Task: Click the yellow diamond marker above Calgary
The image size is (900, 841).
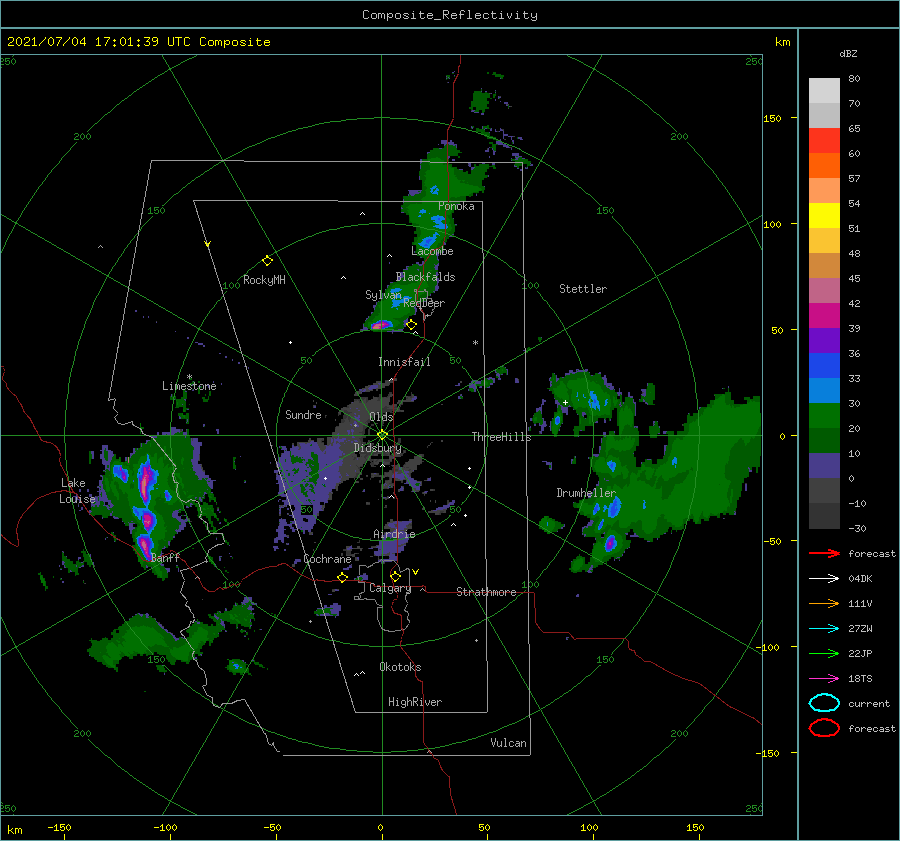Action: click(395, 576)
